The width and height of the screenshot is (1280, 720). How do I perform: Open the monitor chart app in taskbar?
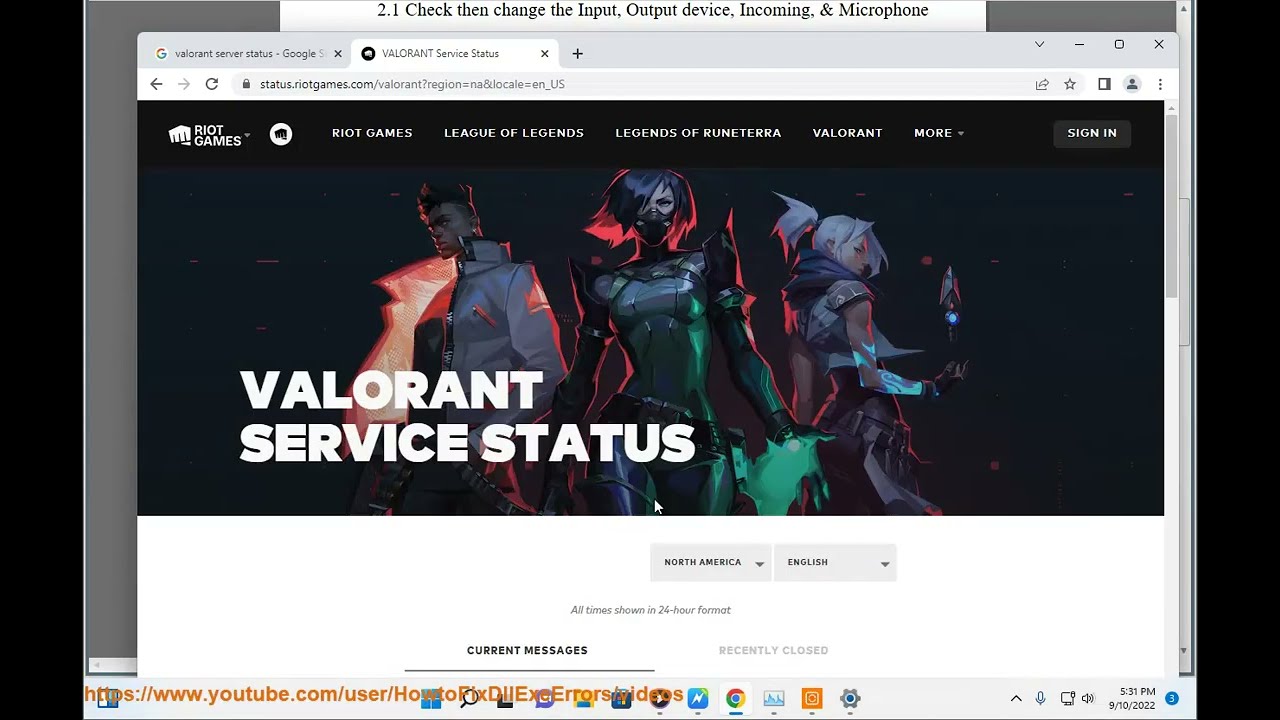[x=774, y=699]
